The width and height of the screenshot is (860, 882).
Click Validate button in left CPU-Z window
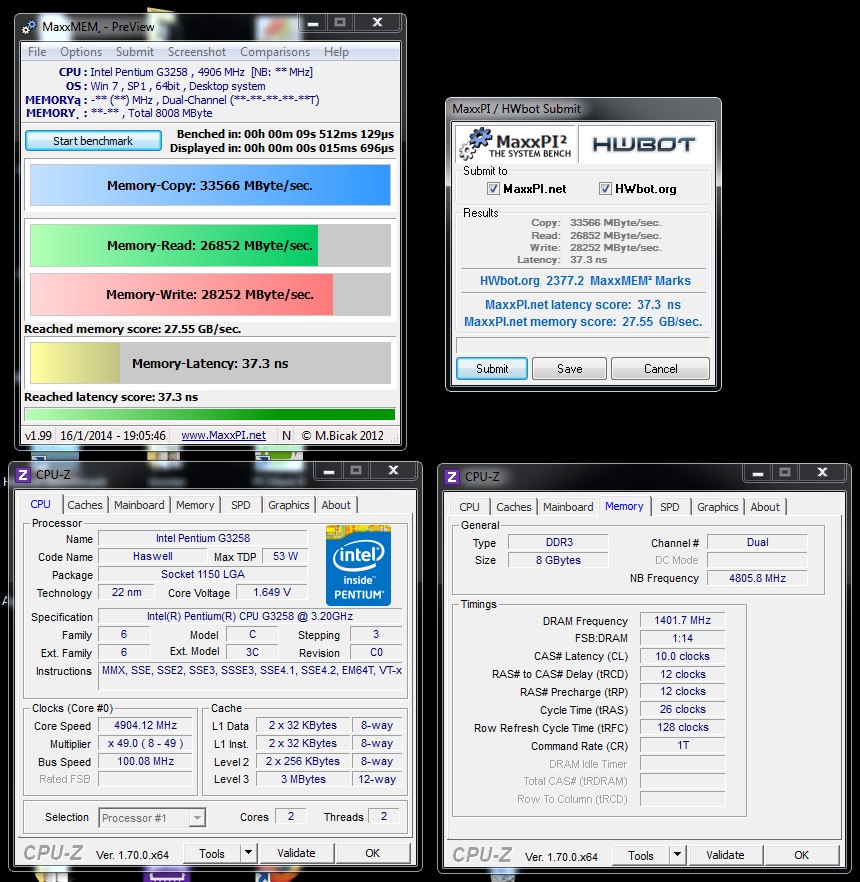coord(296,853)
